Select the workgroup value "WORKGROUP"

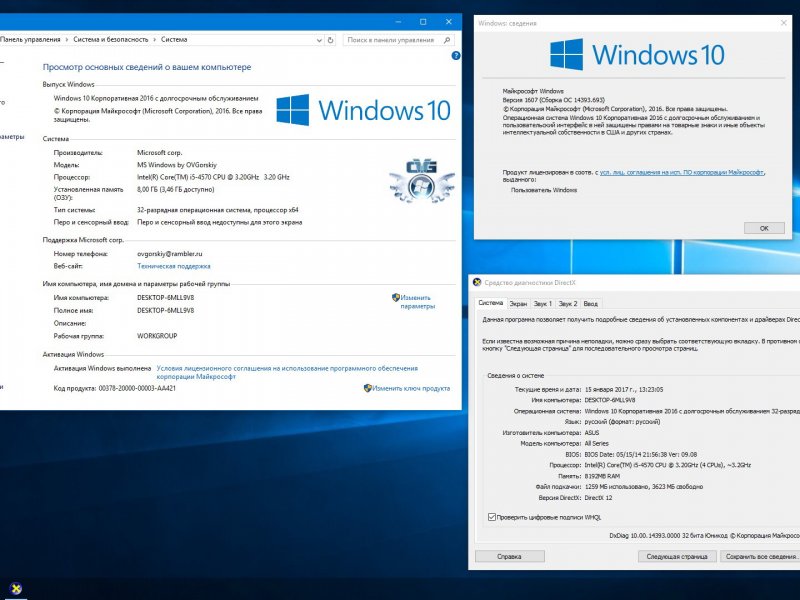(x=157, y=336)
